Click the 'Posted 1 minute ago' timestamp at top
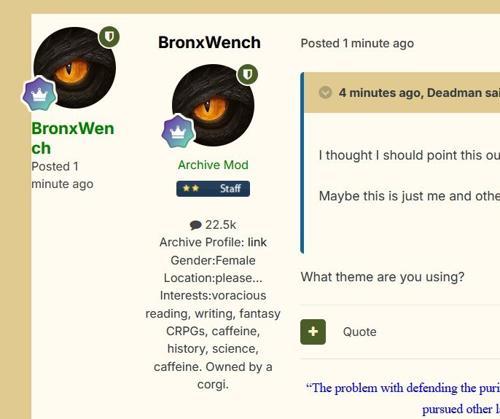The image size is (500, 419). coord(357,43)
